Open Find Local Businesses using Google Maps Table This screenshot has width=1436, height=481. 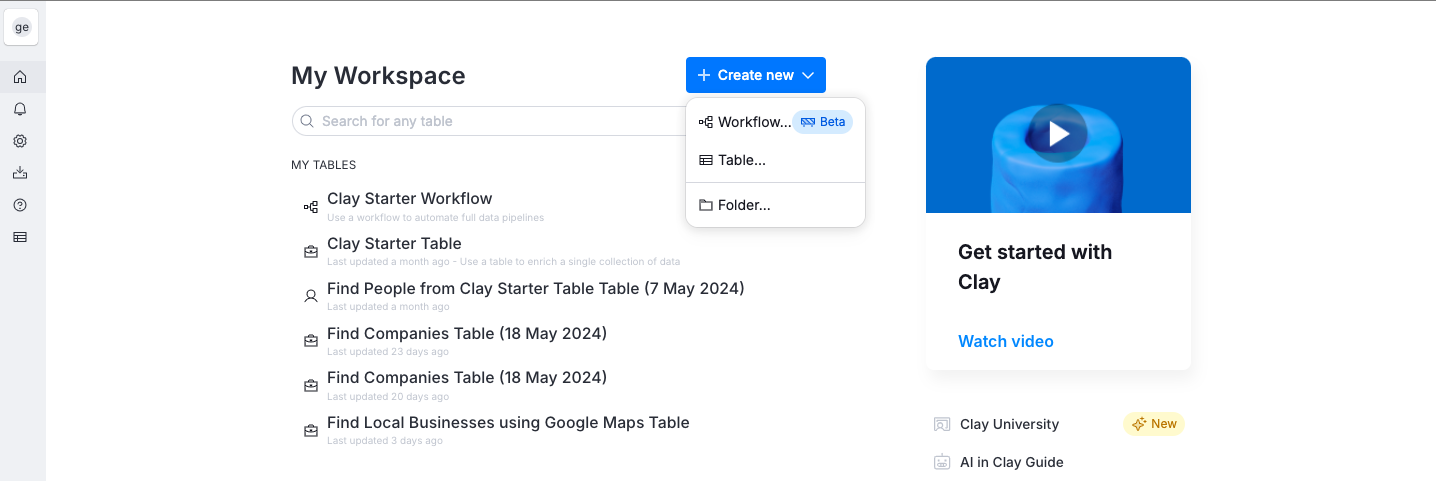pos(508,423)
